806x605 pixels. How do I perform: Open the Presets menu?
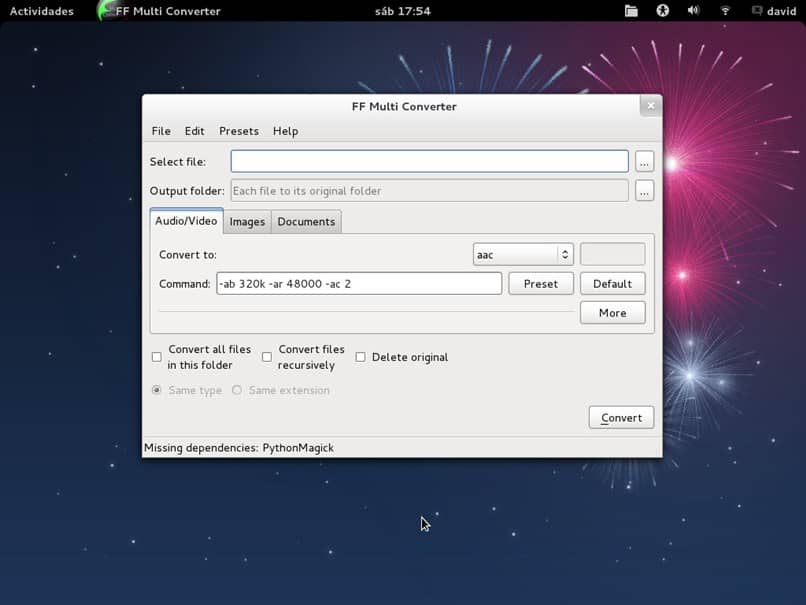pos(239,131)
